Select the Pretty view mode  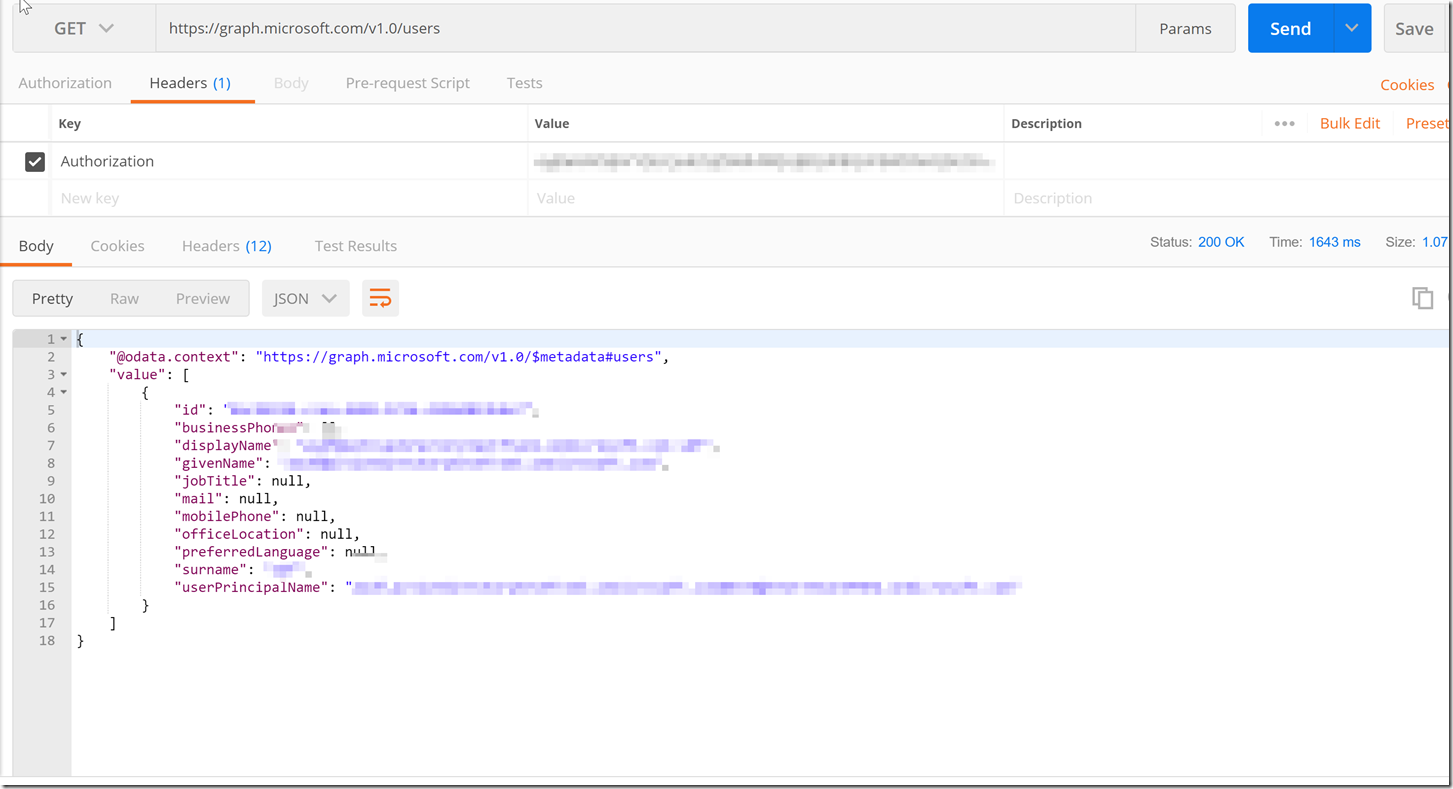pos(52,298)
